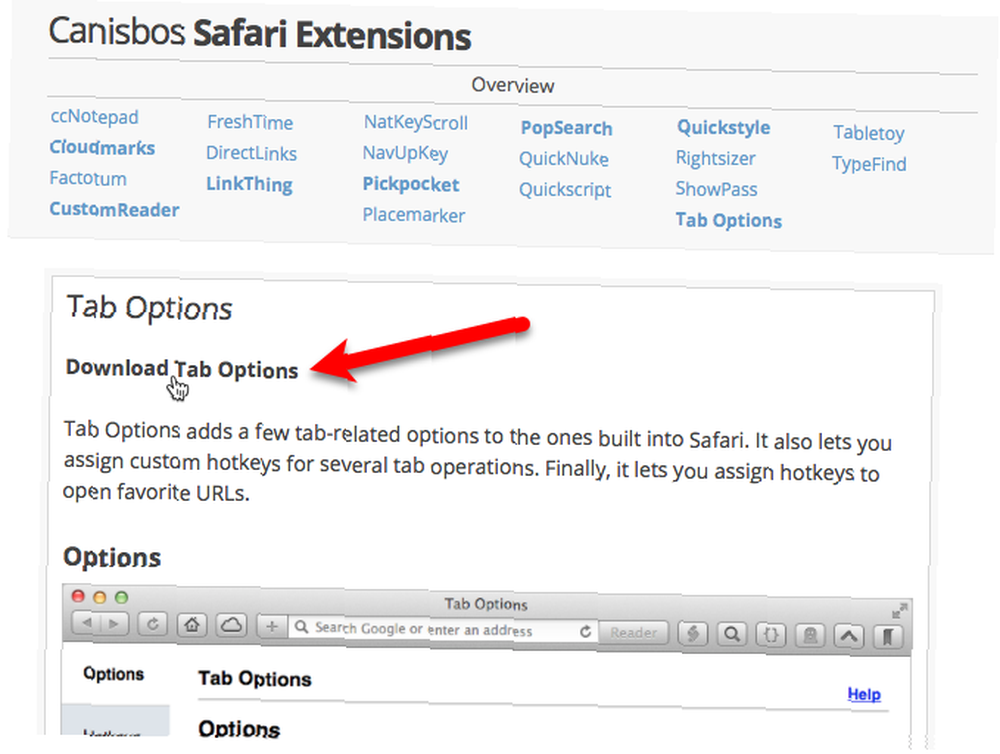Select Tab Options in extension list
Screen dimensions: 1000x754
coord(728,220)
